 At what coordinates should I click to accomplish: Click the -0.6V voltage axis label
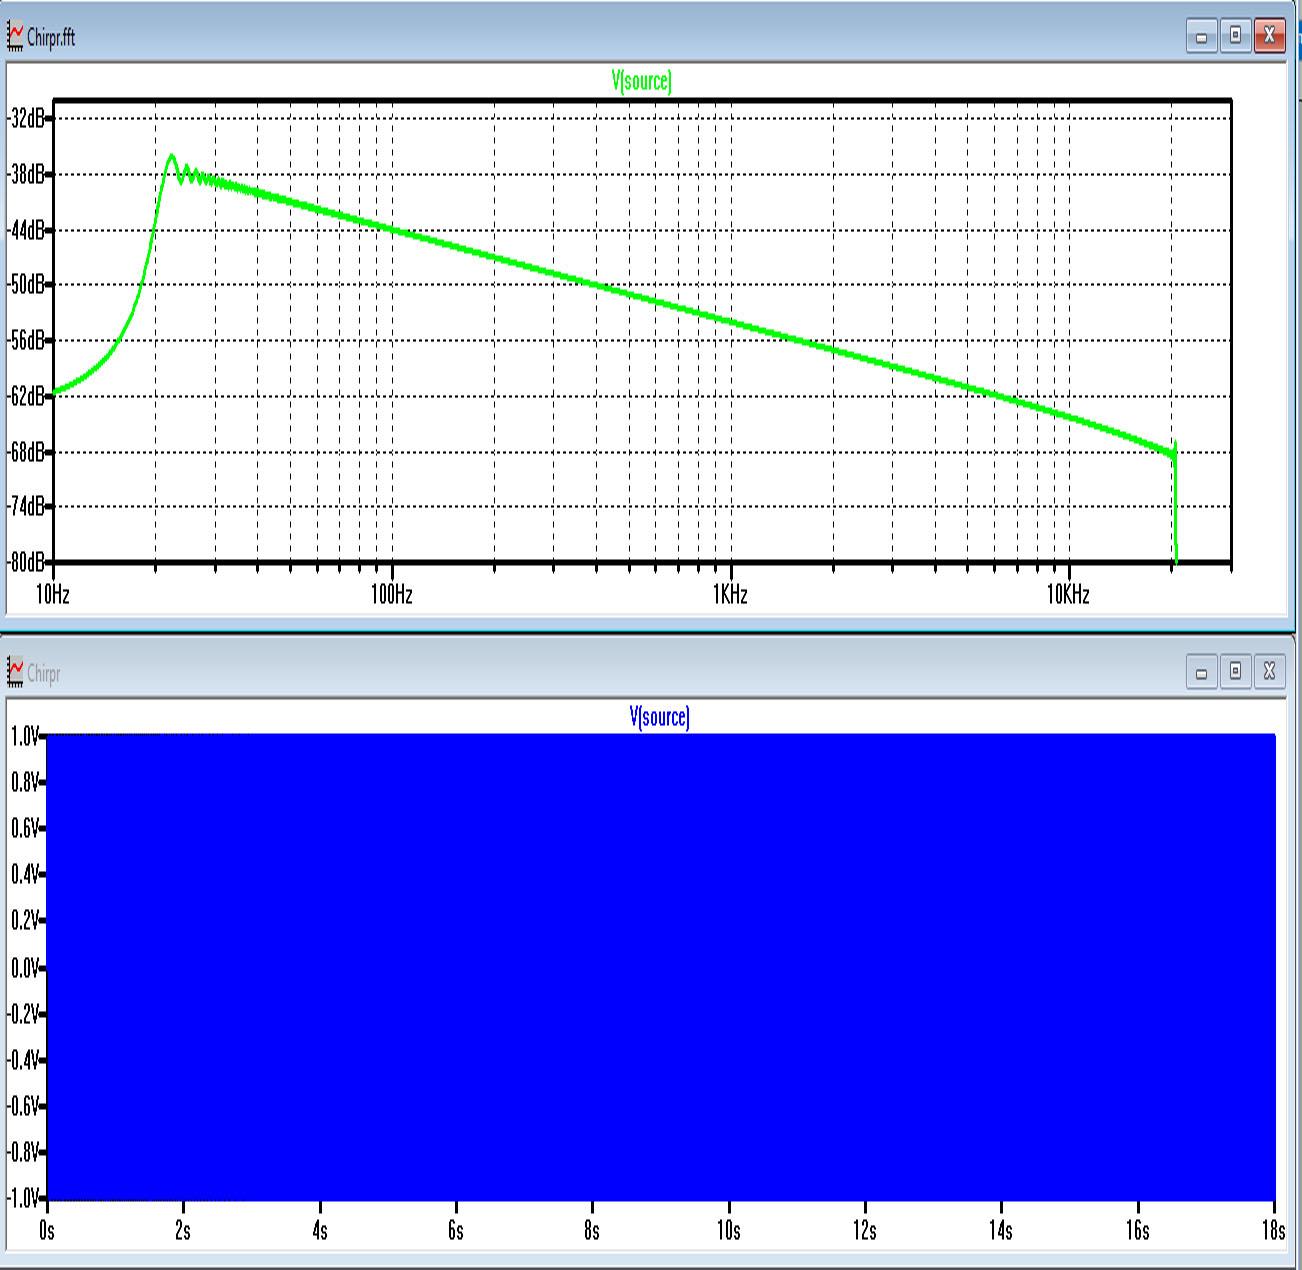pos(22,1106)
